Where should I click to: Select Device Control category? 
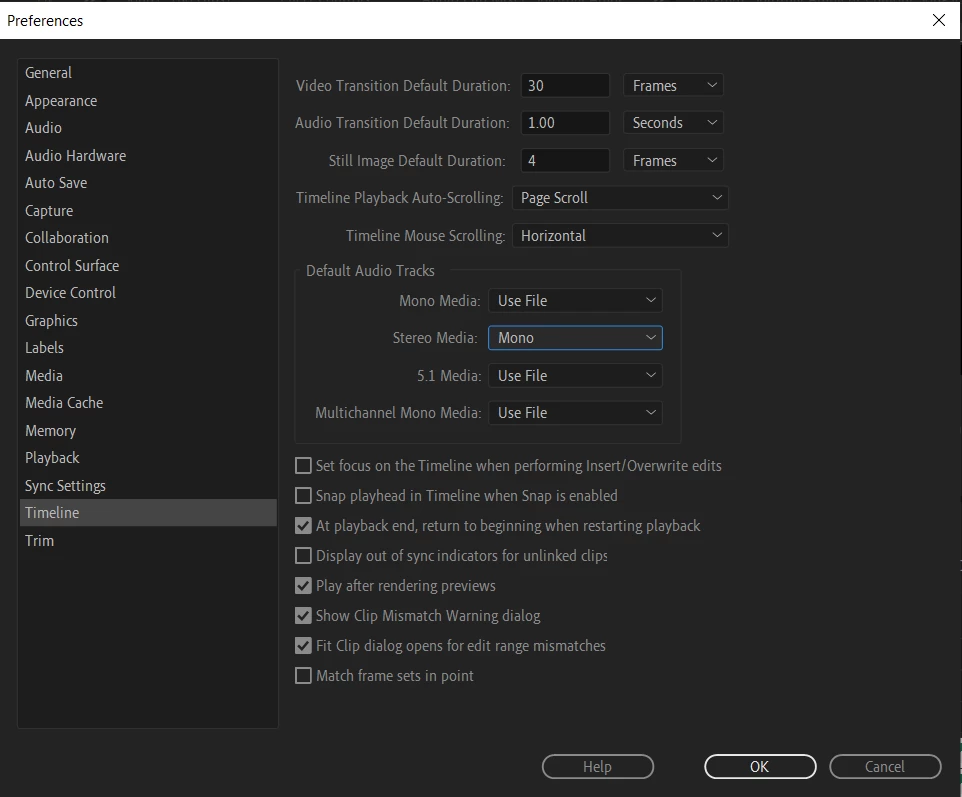[x=147, y=293]
